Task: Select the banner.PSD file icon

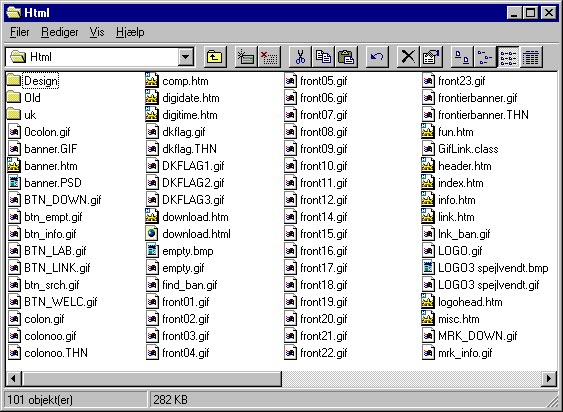Action: click(14, 183)
